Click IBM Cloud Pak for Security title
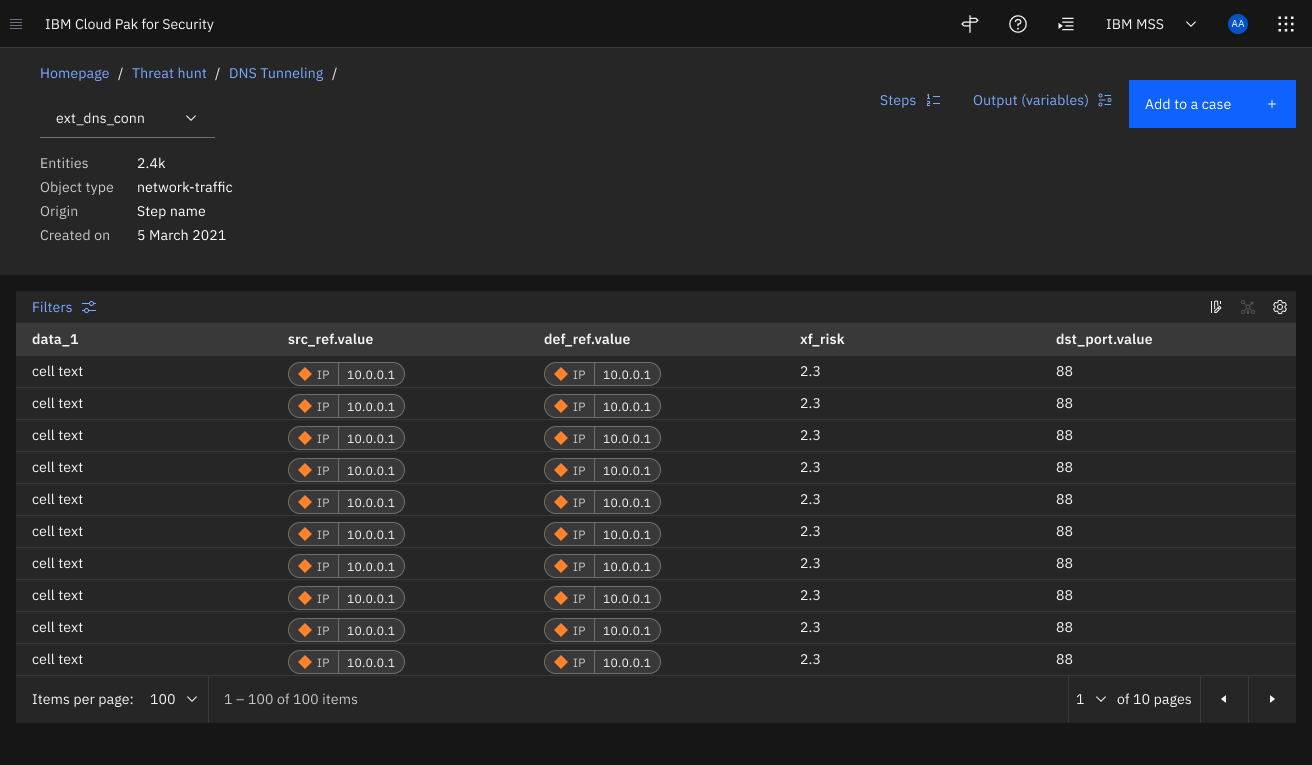1312x765 pixels. point(129,24)
